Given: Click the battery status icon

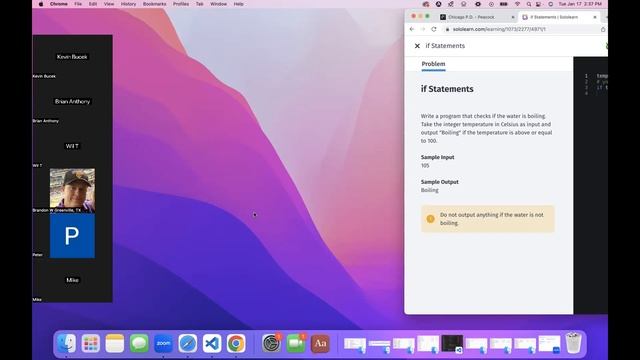Looking at the screenshot, I should pyautogui.click(x=504, y=4).
